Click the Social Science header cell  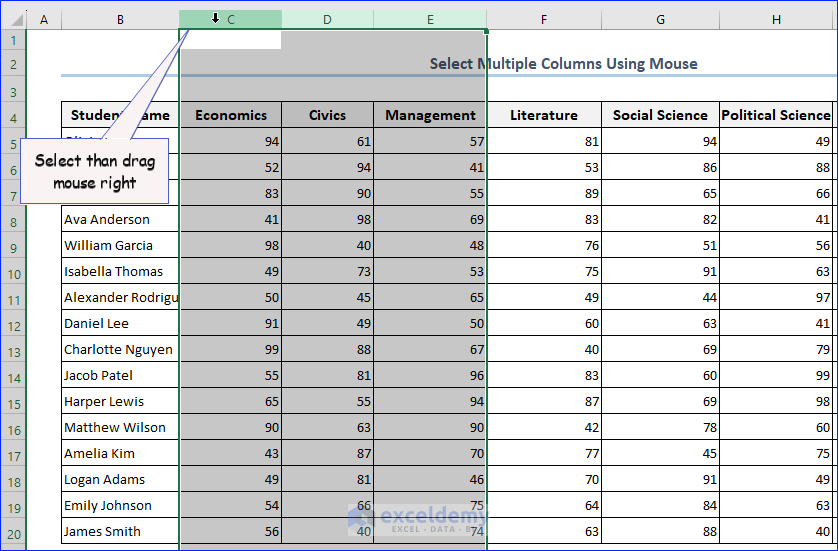[661, 115]
